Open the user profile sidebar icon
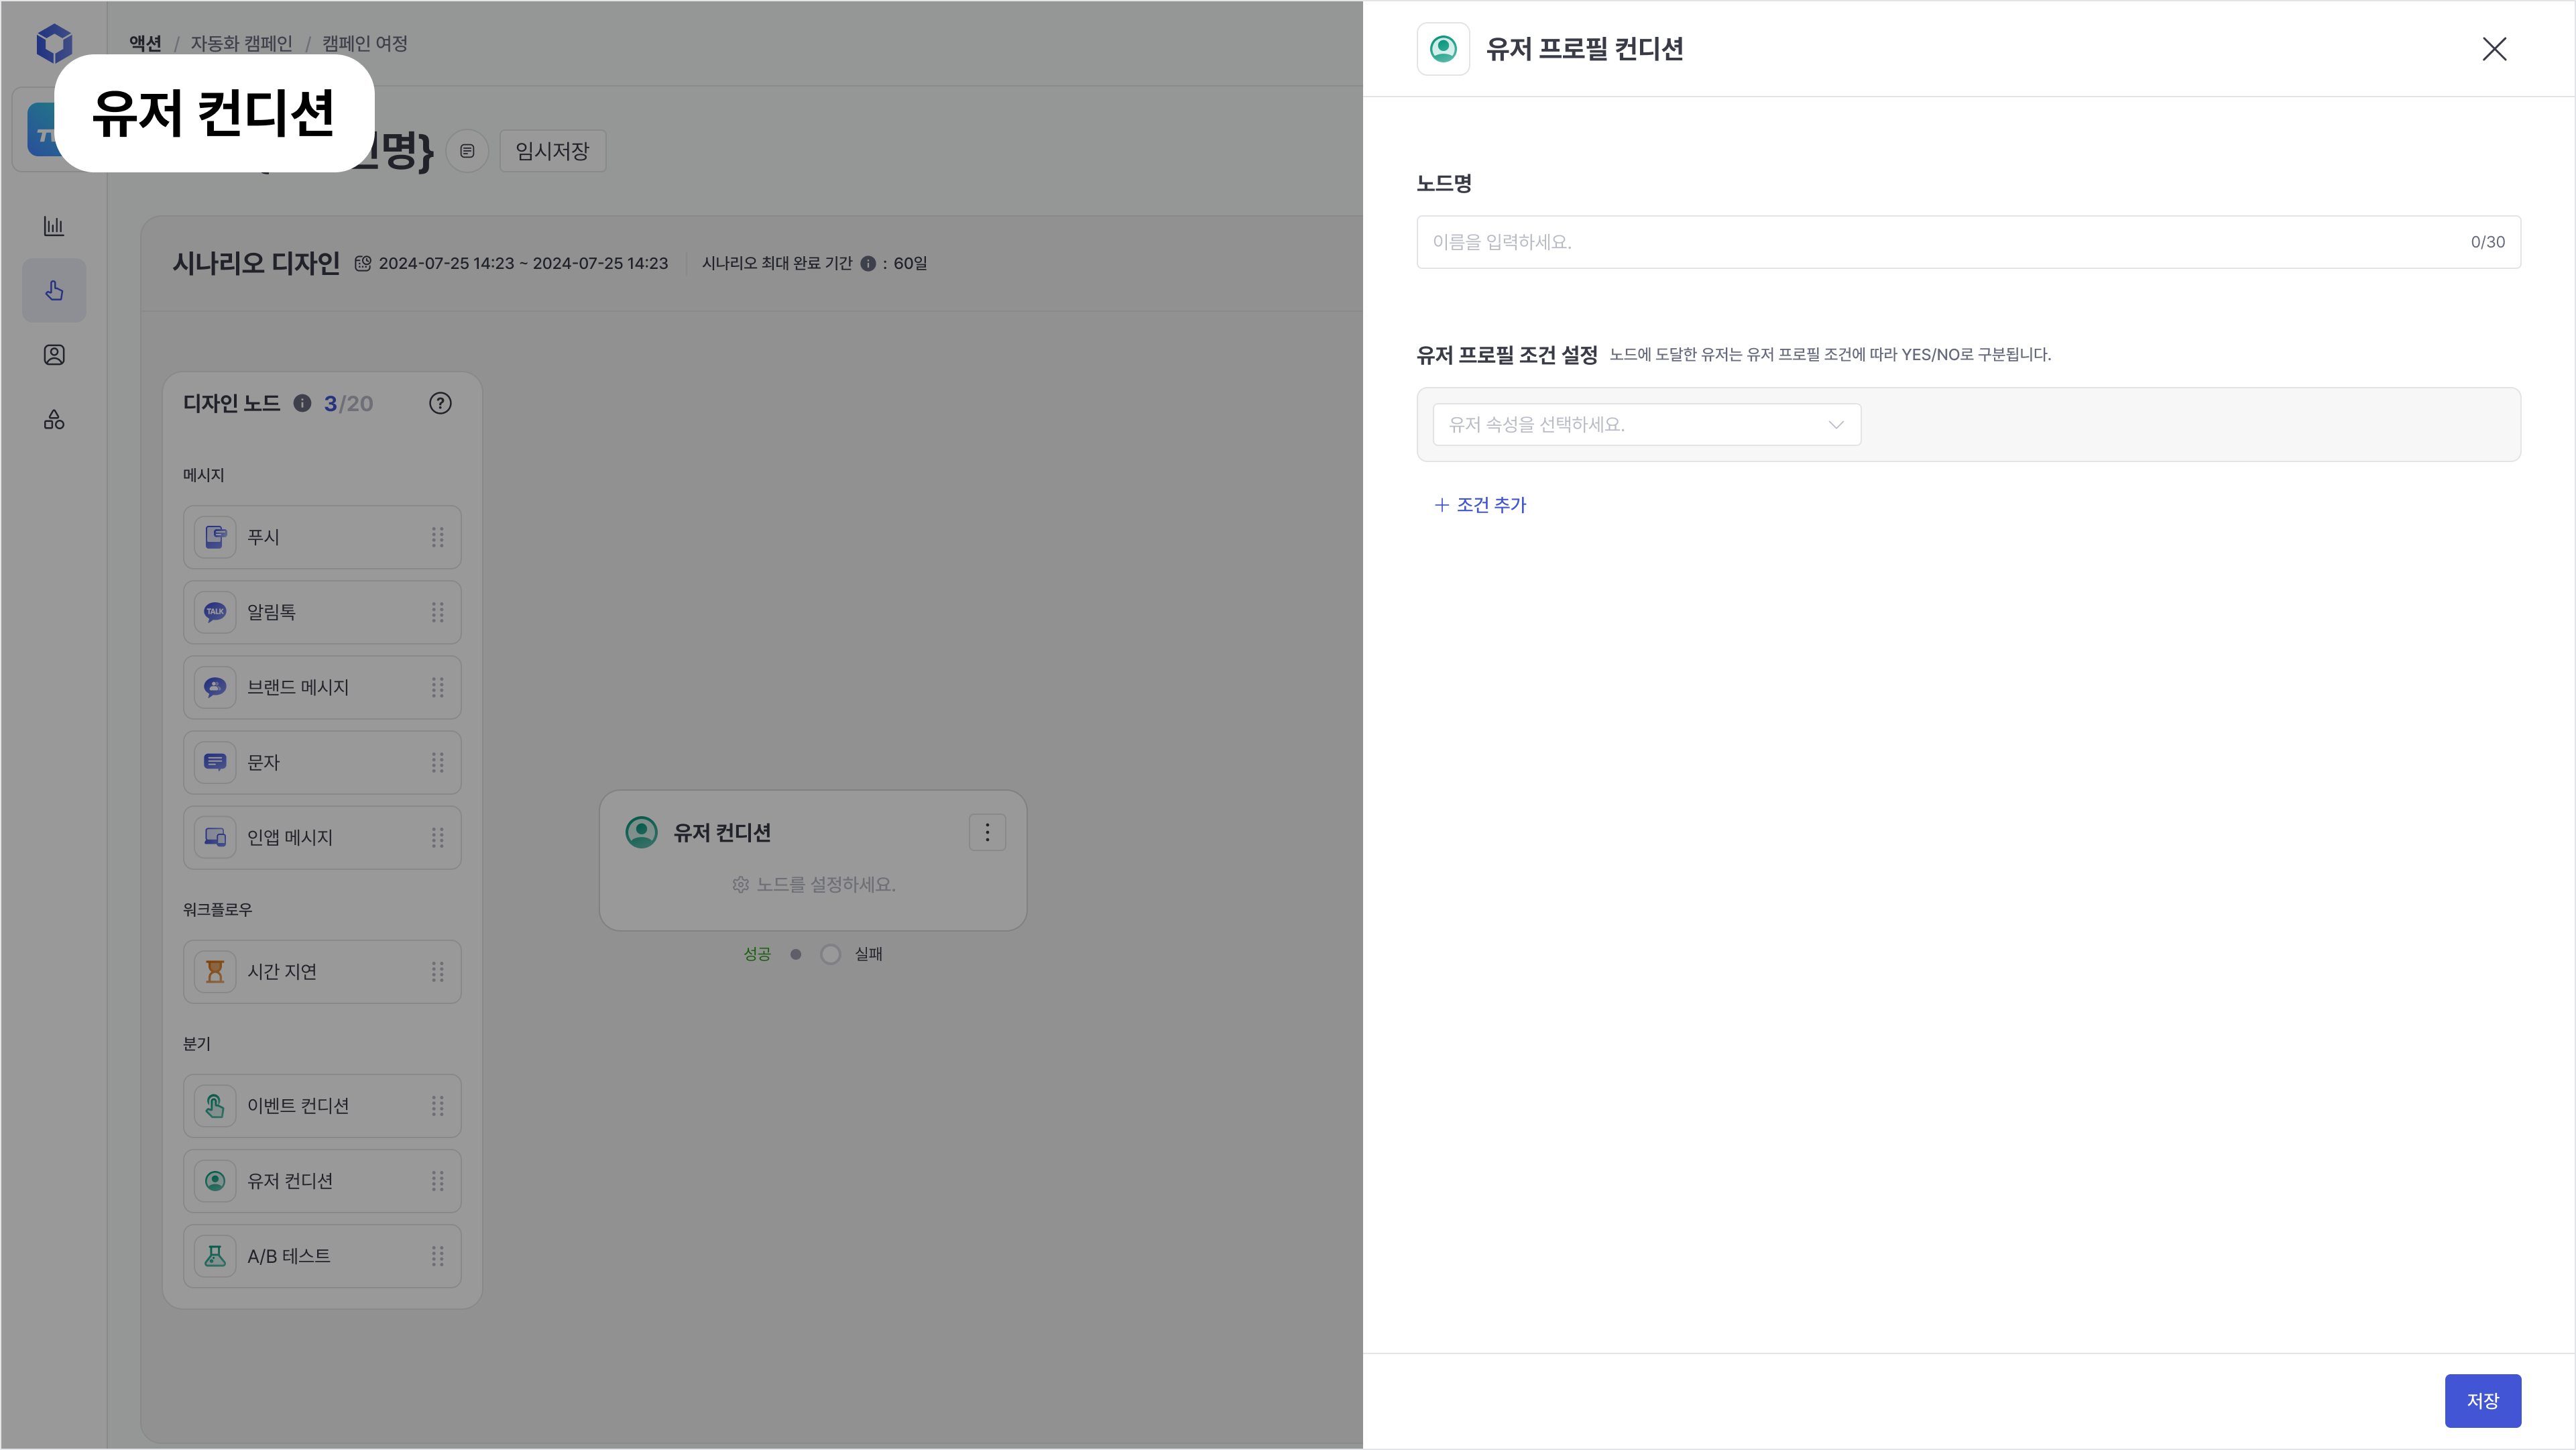 click(54, 355)
